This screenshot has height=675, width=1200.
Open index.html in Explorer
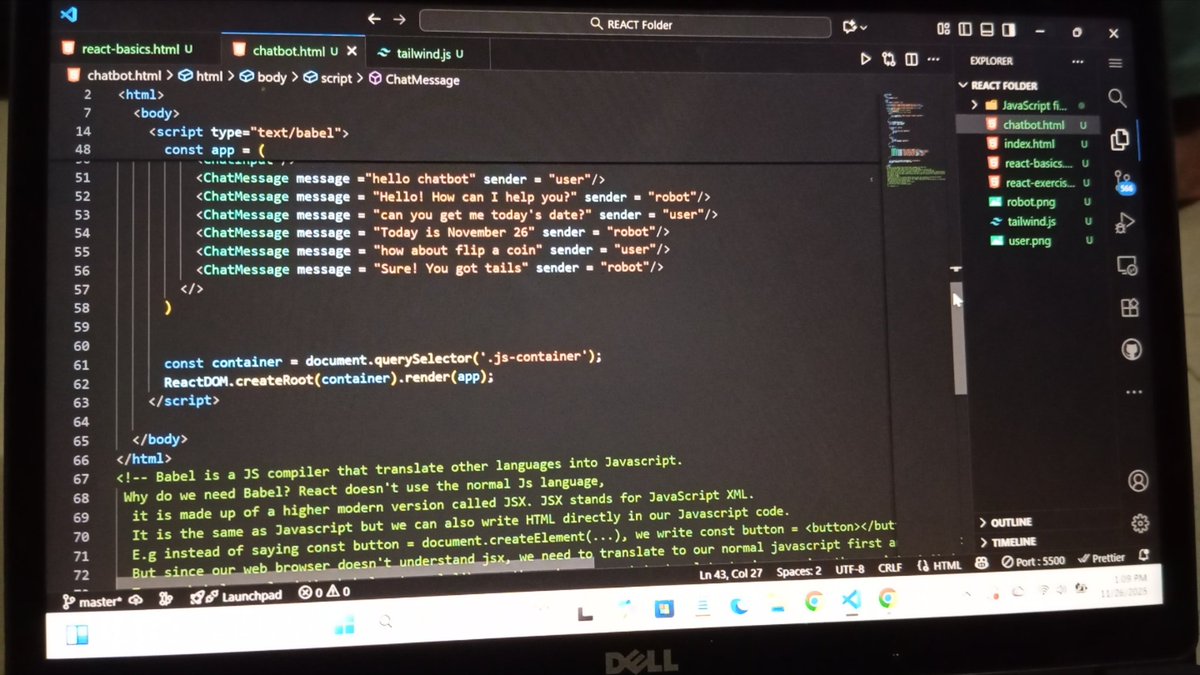tap(1029, 144)
